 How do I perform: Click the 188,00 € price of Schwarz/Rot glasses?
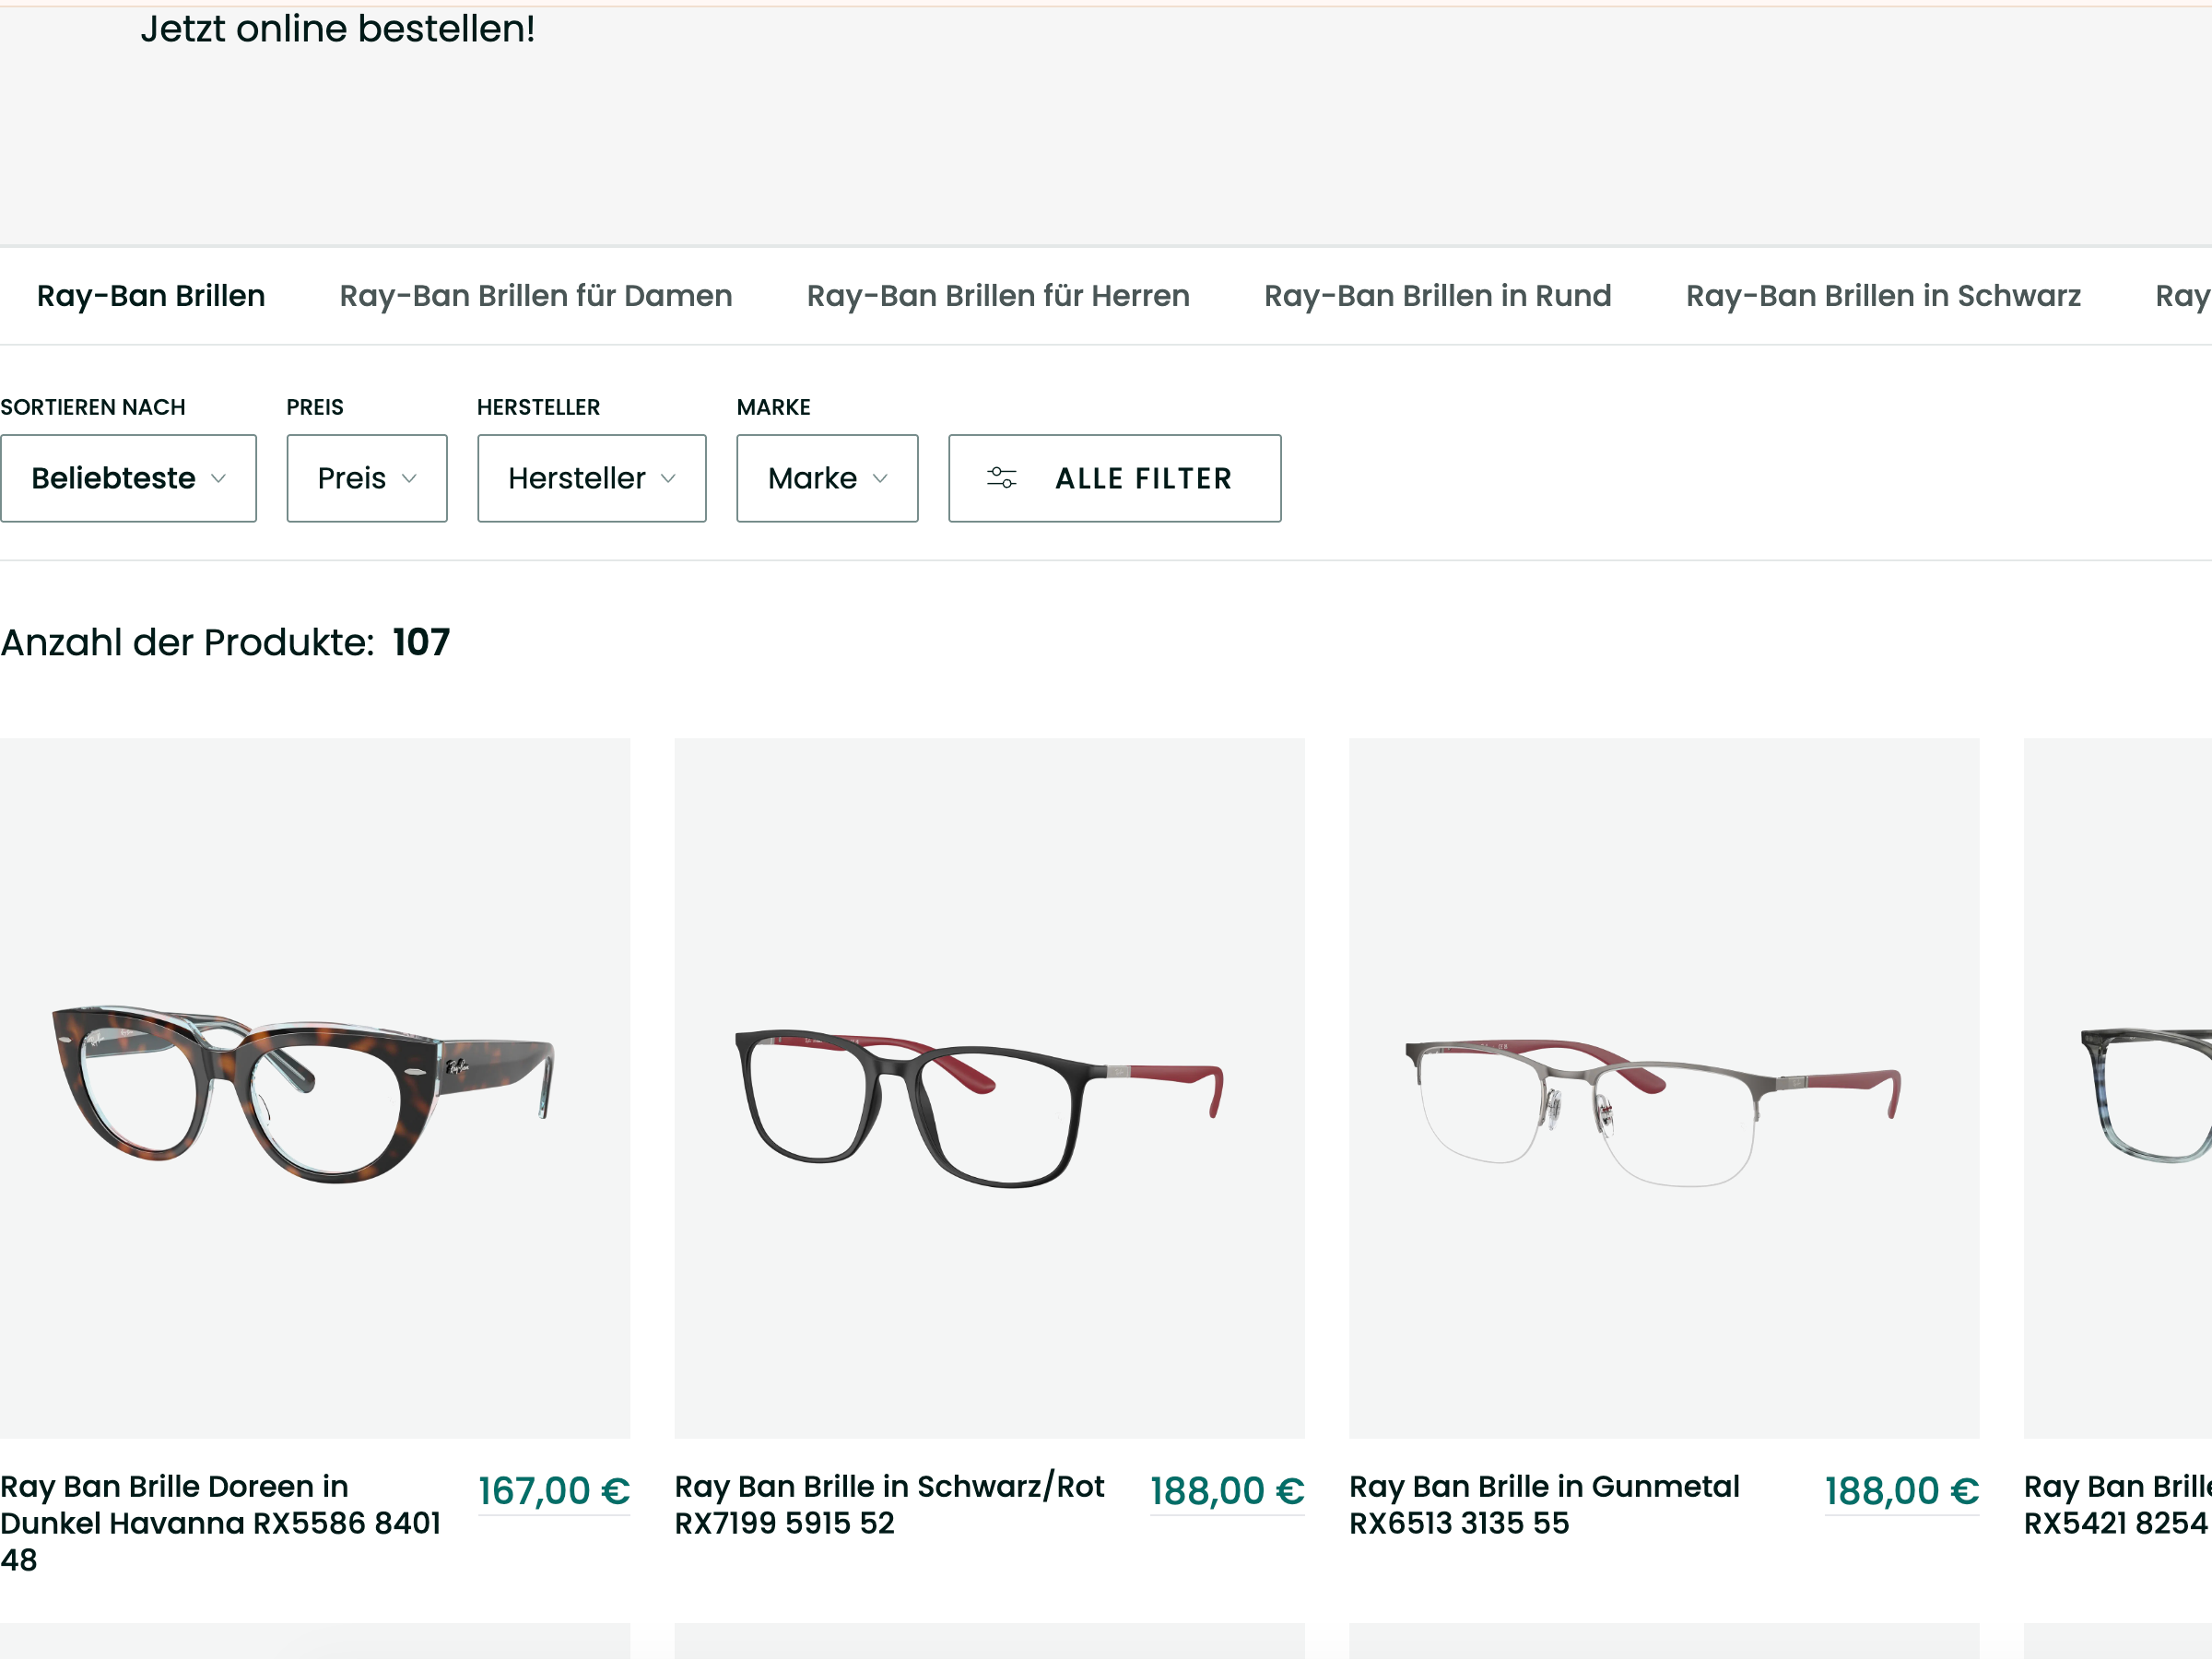coord(1227,1491)
